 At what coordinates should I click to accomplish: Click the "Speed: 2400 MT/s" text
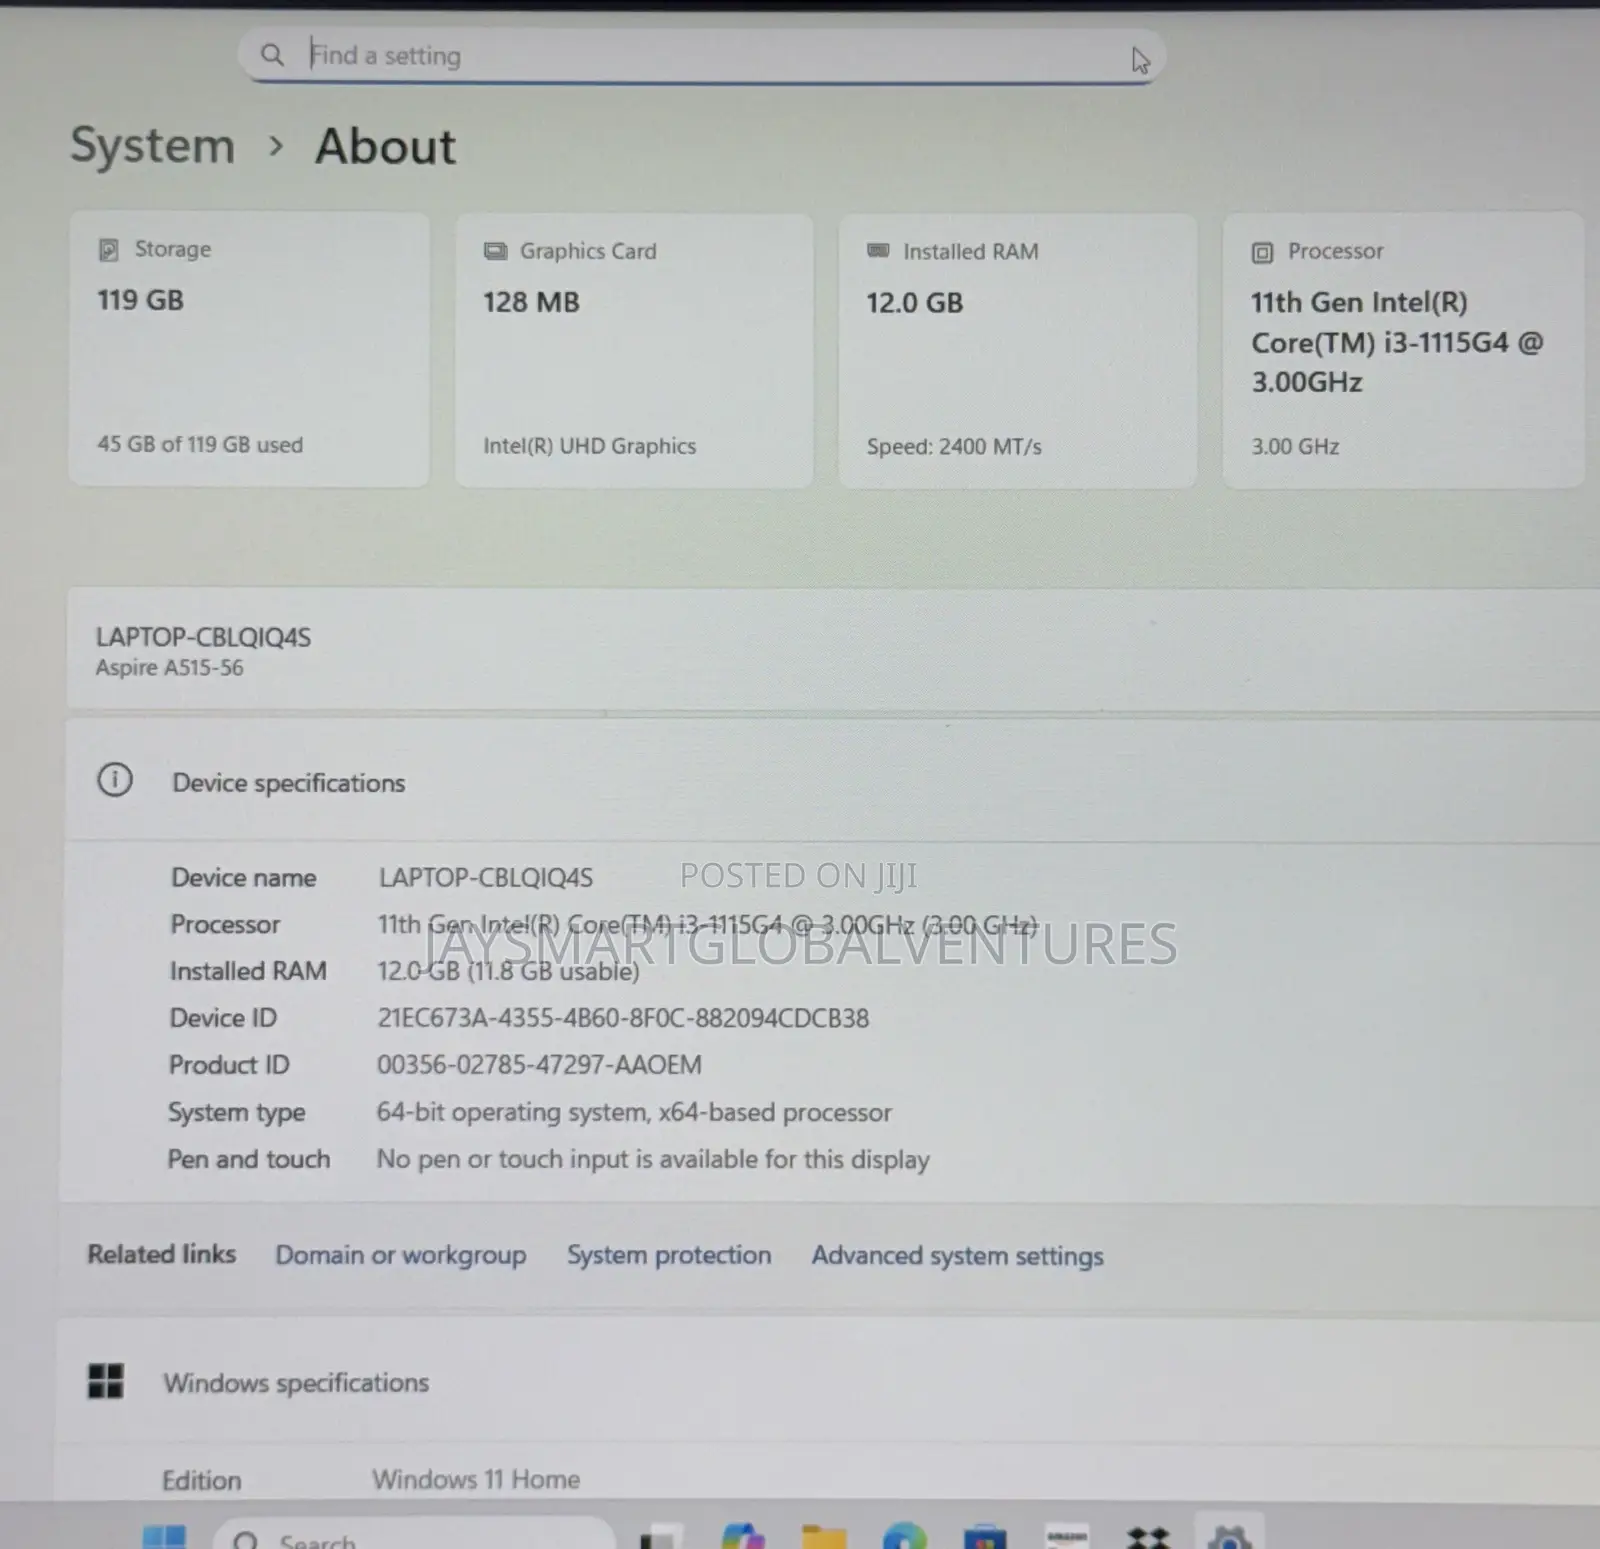point(954,446)
